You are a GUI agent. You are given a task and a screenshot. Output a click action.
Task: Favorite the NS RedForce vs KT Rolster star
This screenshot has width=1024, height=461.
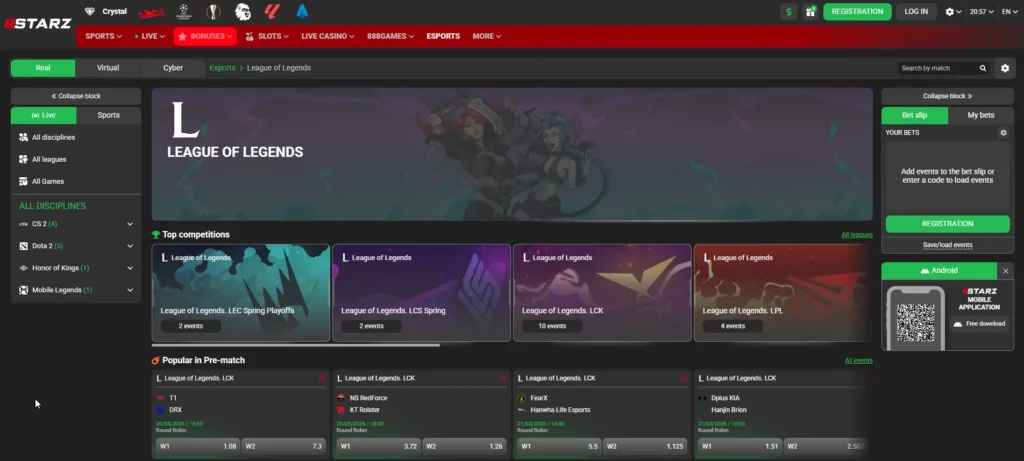click(503, 379)
